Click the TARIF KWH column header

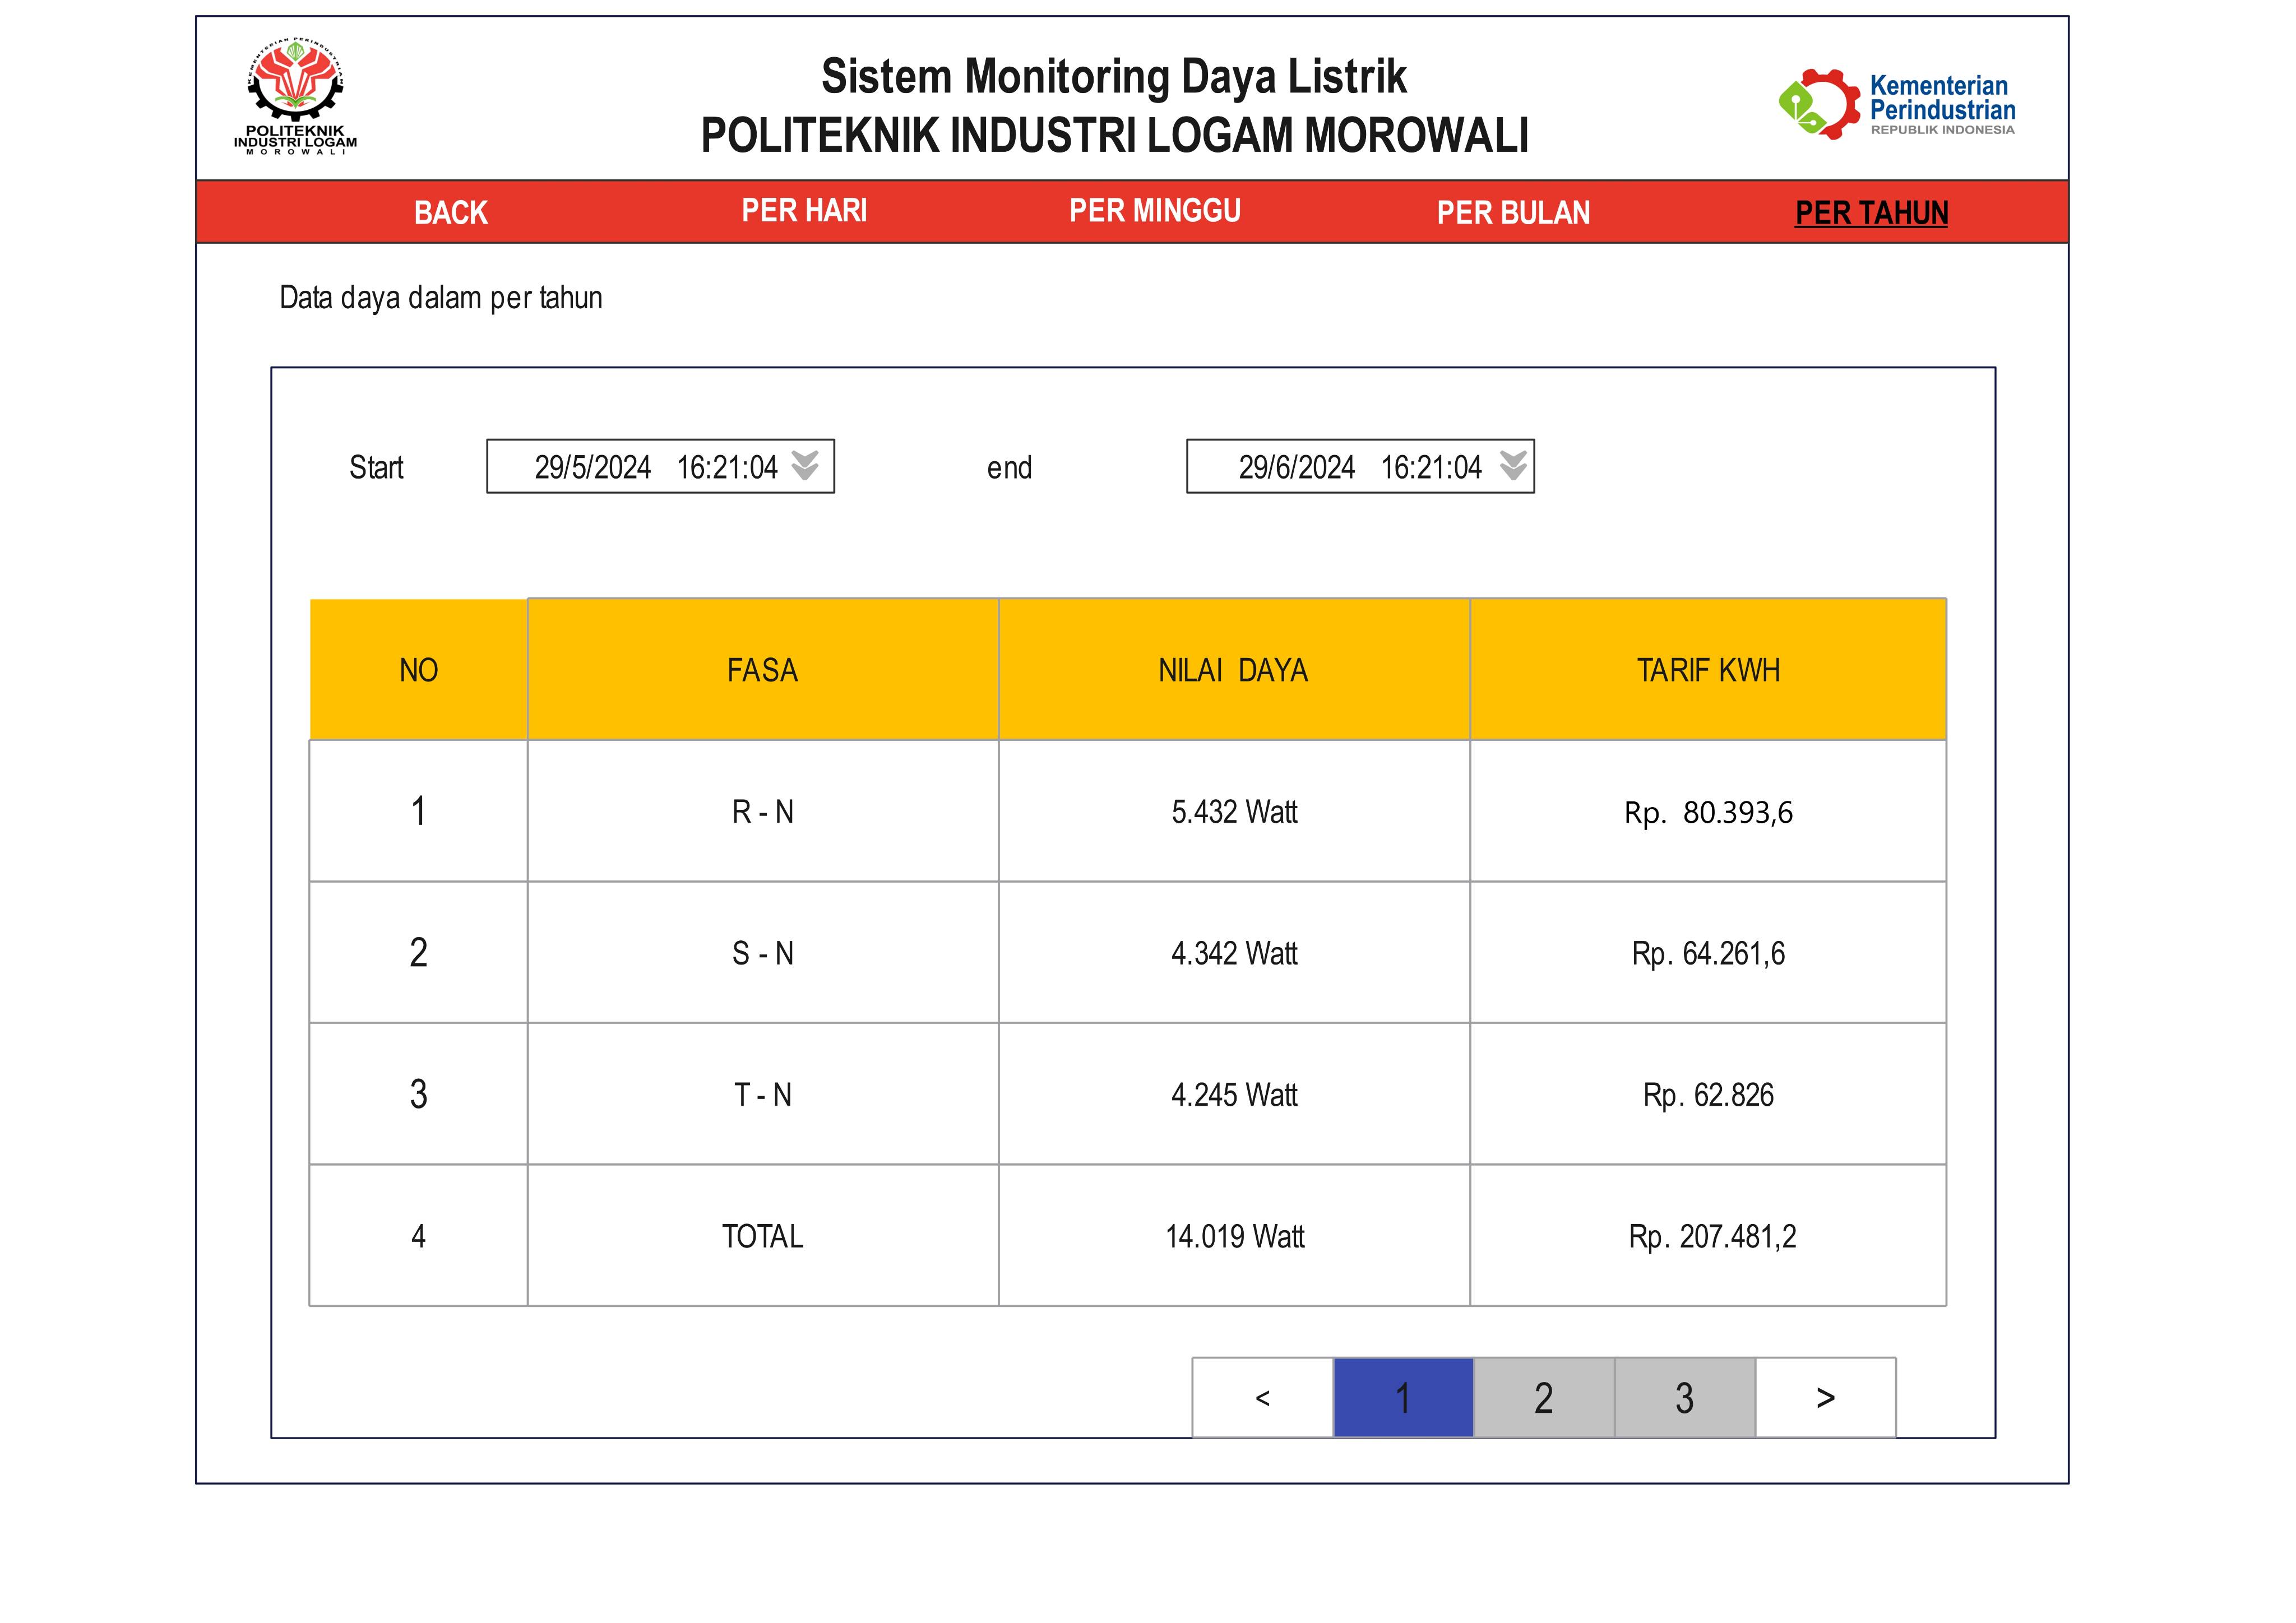[x=1708, y=669]
